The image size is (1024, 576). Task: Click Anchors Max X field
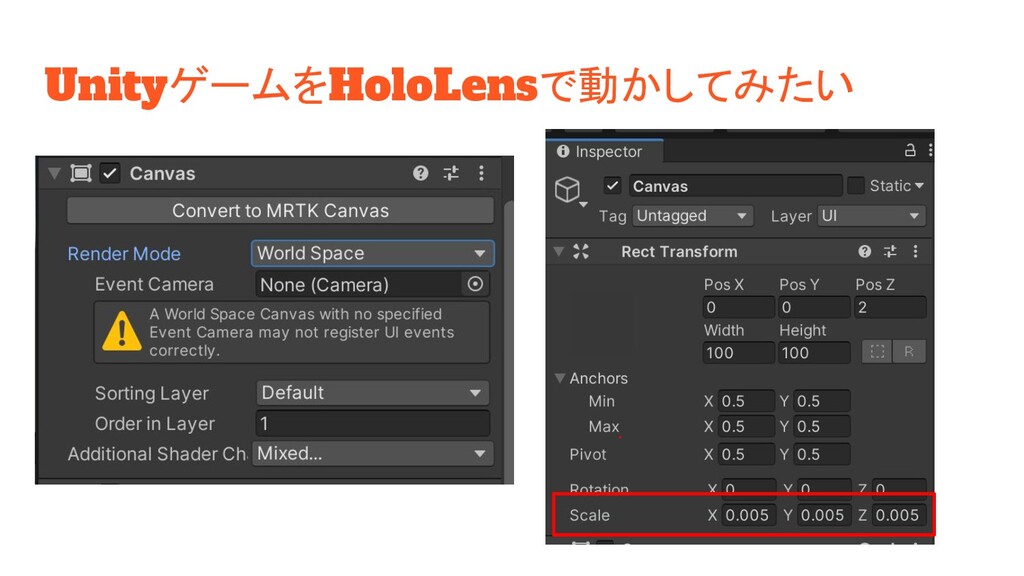point(746,426)
